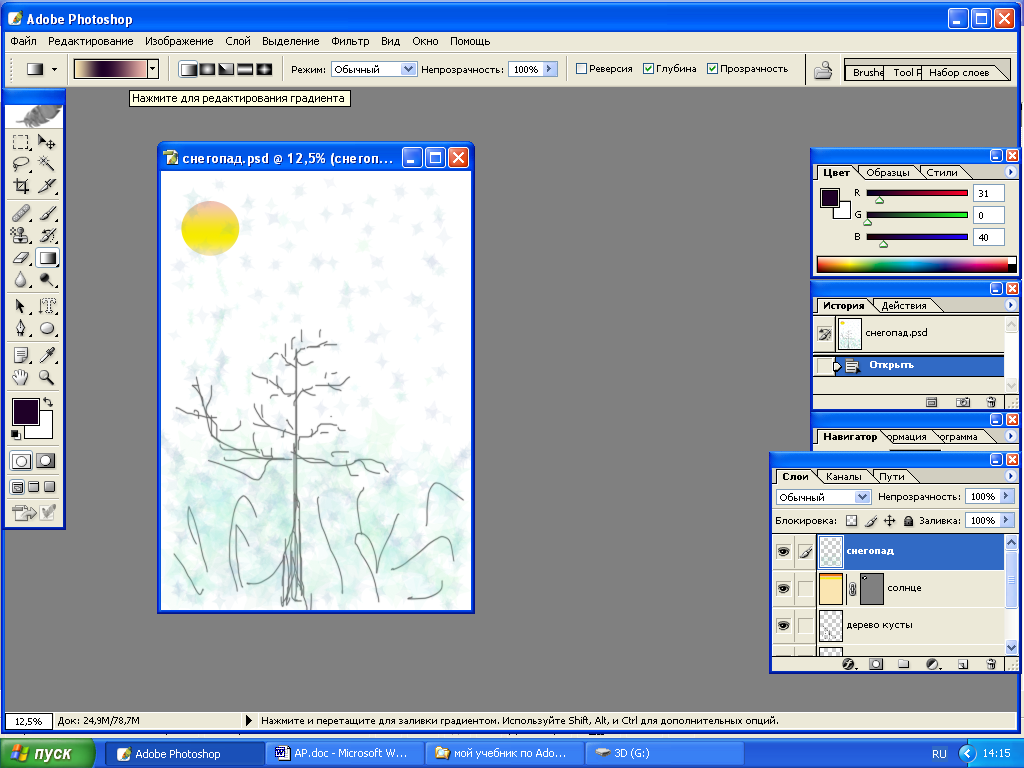Image resolution: width=1024 pixels, height=768 pixels.
Task: Open the Фильтр menu
Action: point(350,41)
